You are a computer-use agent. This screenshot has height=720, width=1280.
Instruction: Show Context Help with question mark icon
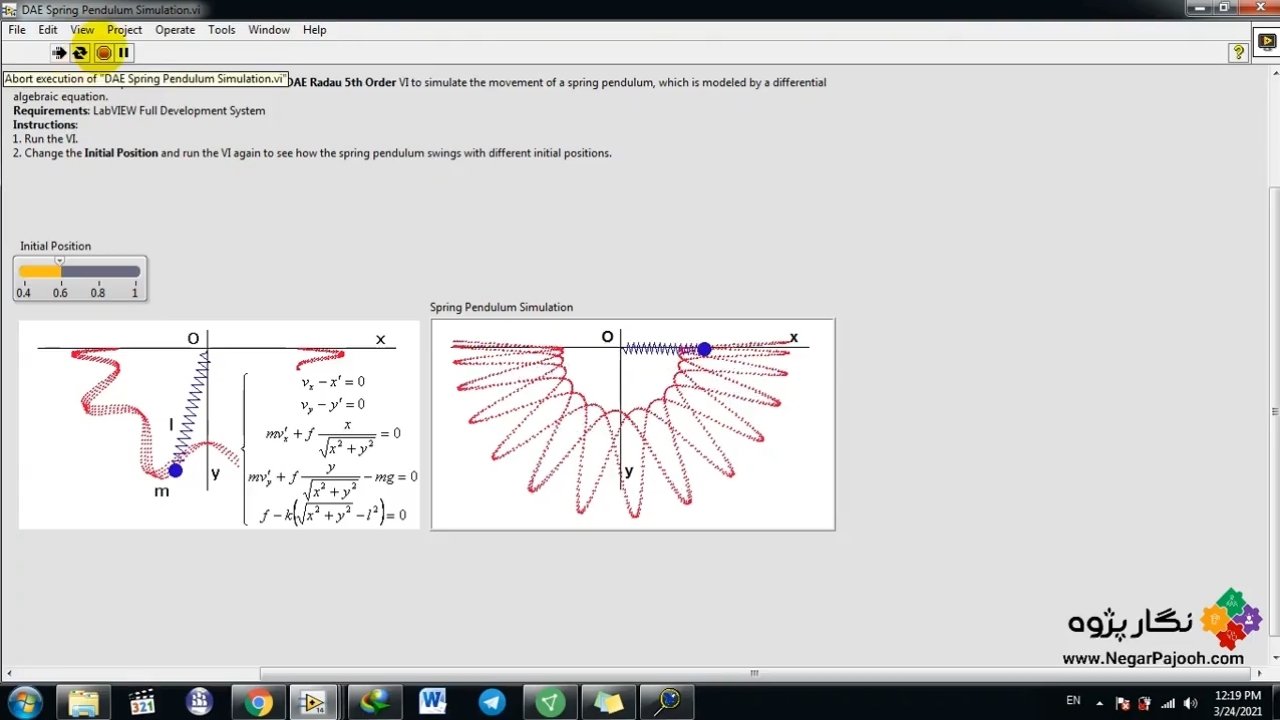tap(1238, 53)
